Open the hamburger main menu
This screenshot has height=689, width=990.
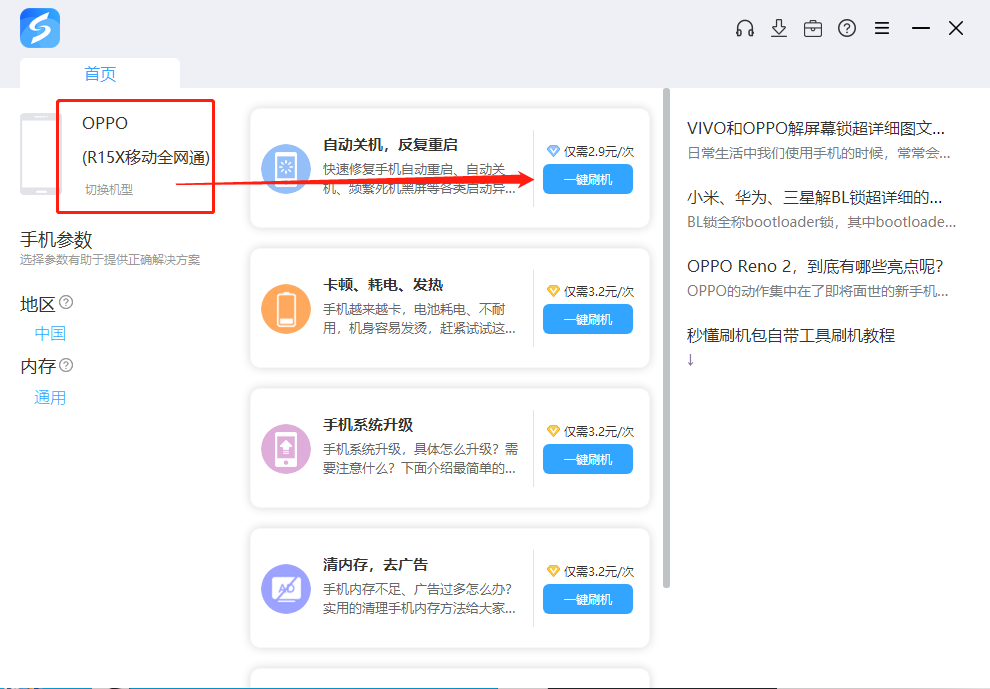coord(882,28)
